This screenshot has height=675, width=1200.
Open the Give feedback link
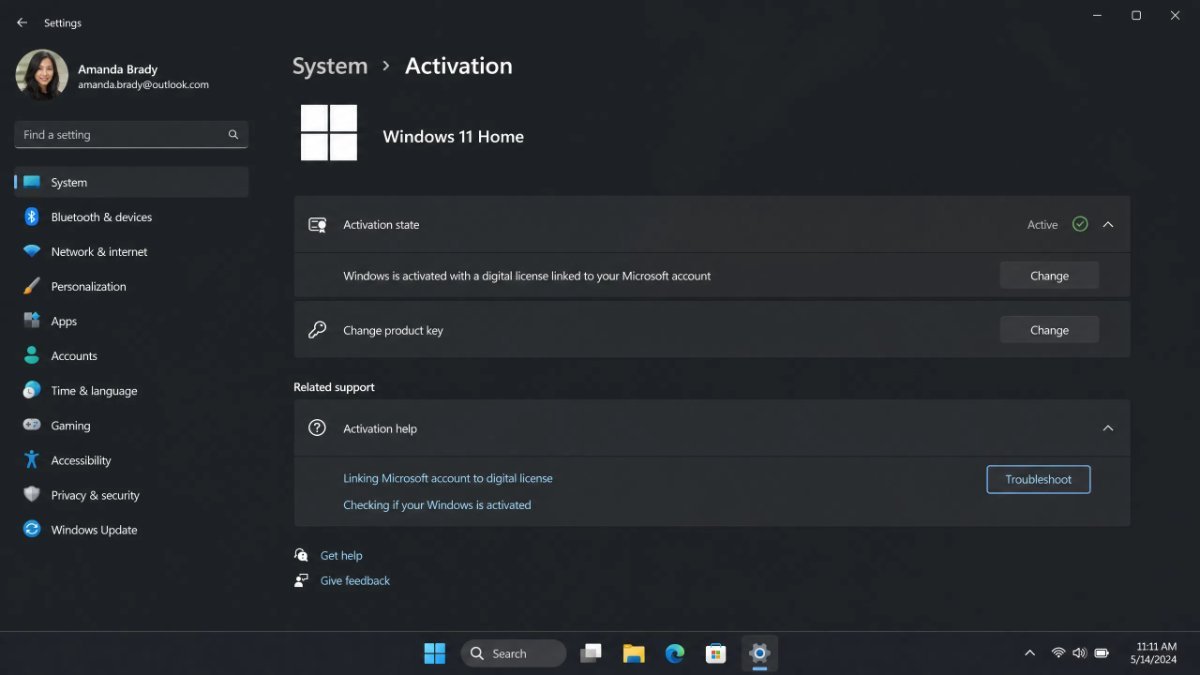(x=355, y=581)
